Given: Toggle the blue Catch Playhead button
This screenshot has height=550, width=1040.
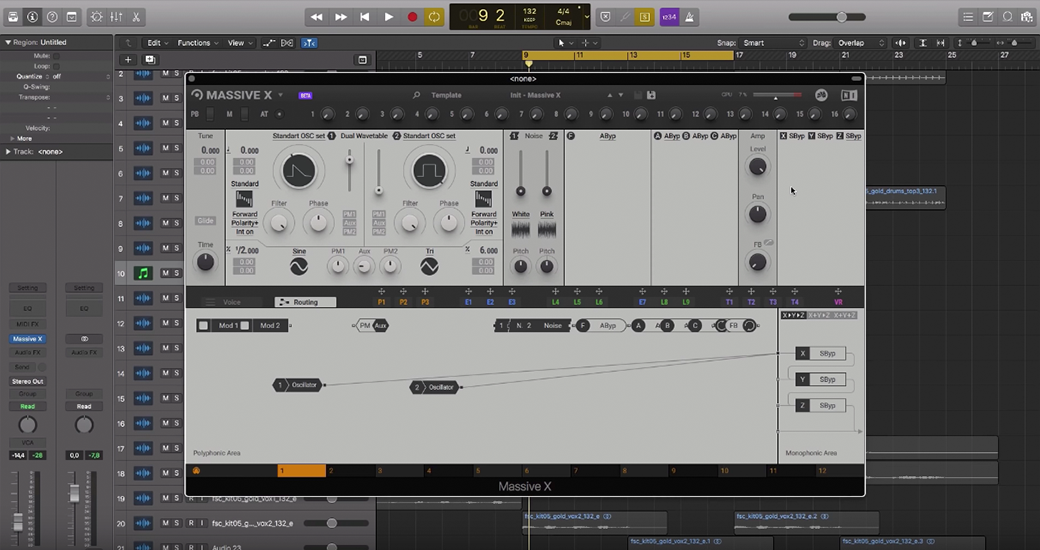Looking at the screenshot, I should pyautogui.click(x=309, y=42).
